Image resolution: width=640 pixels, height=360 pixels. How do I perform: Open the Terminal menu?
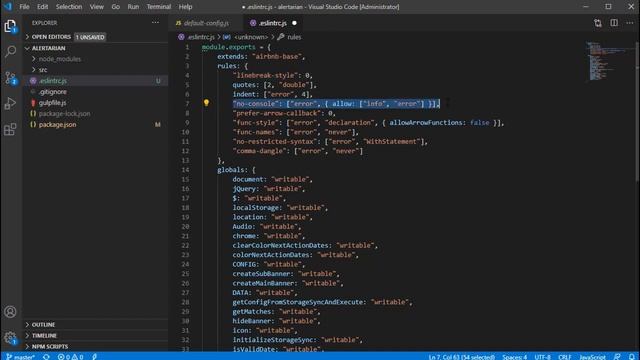(159, 7)
